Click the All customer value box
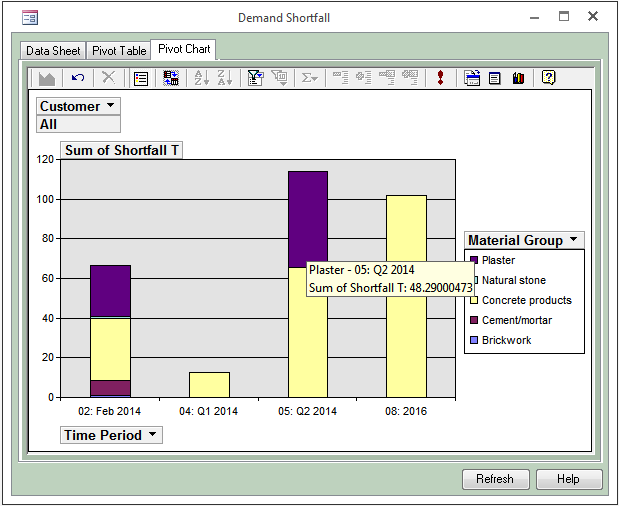 (x=79, y=124)
